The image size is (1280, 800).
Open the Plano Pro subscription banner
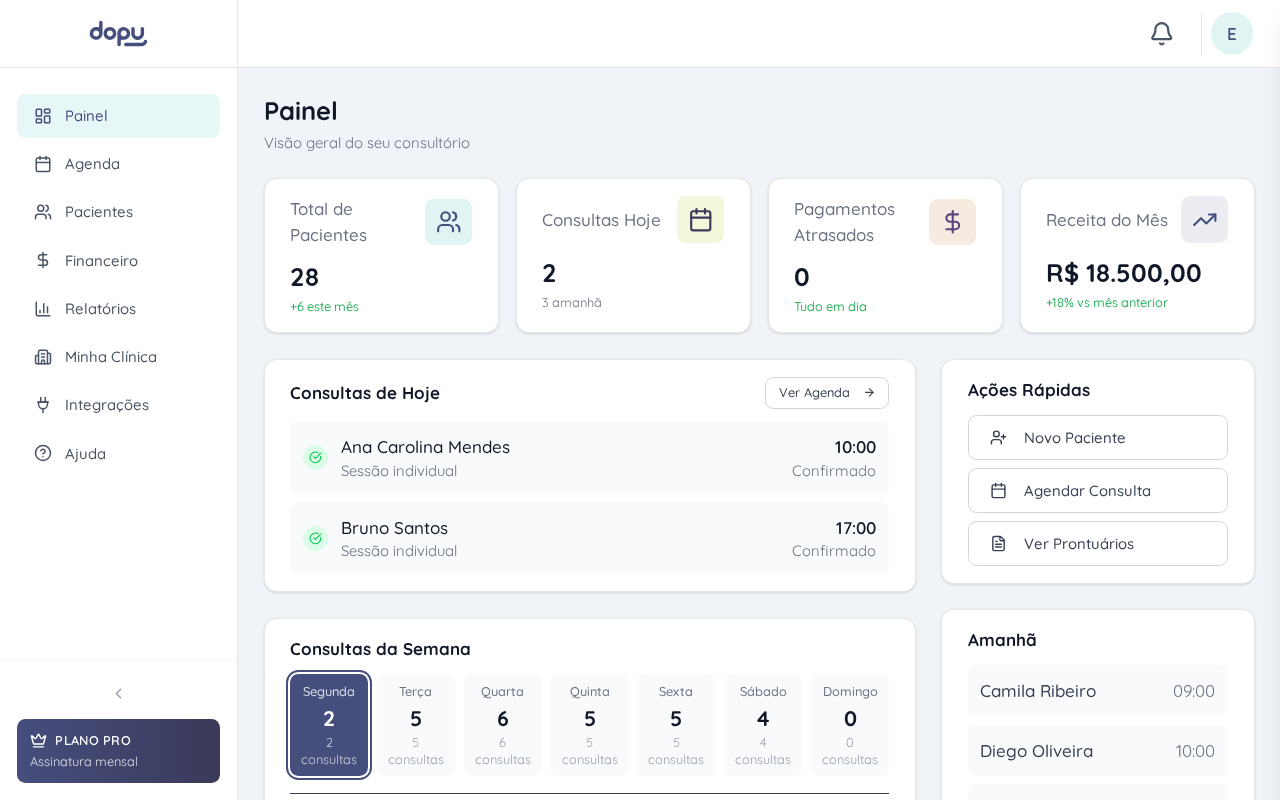(118, 751)
